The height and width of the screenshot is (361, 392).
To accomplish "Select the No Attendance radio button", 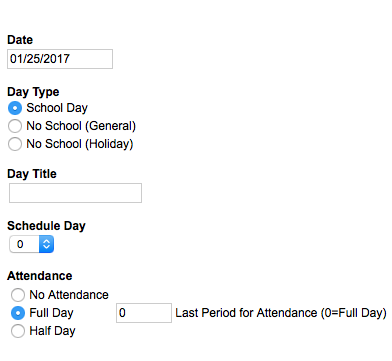I will pos(18,295).
